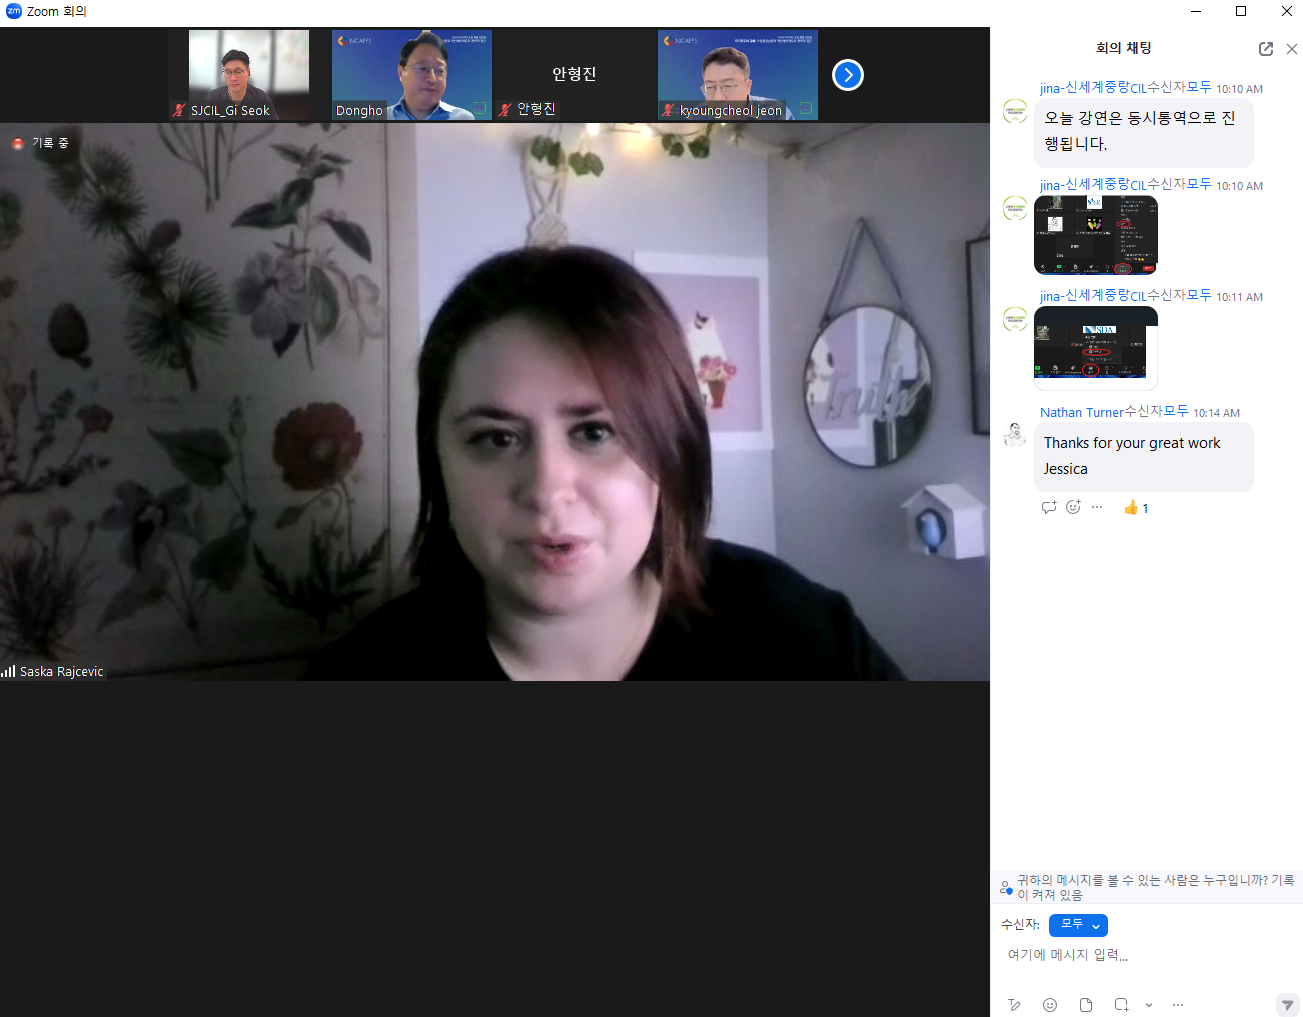The height and width of the screenshot is (1017, 1303).
Task: Select Dongho's video thumbnail
Action: pyautogui.click(x=411, y=75)
